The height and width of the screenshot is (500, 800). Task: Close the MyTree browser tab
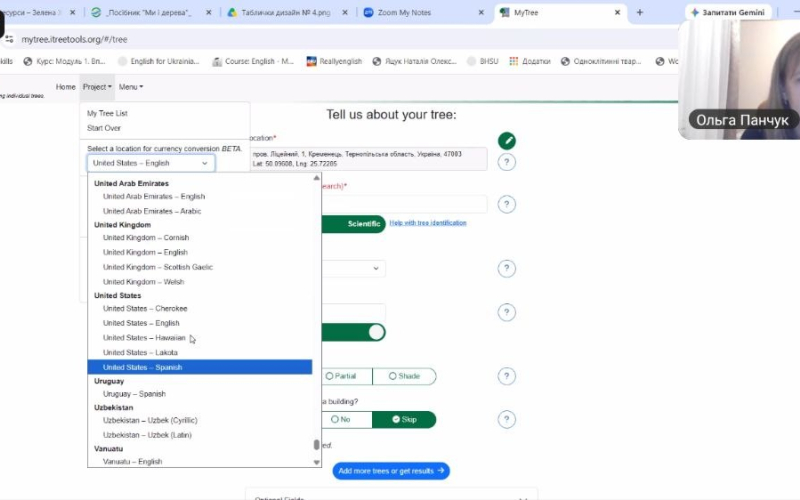(x=617, y=12)
